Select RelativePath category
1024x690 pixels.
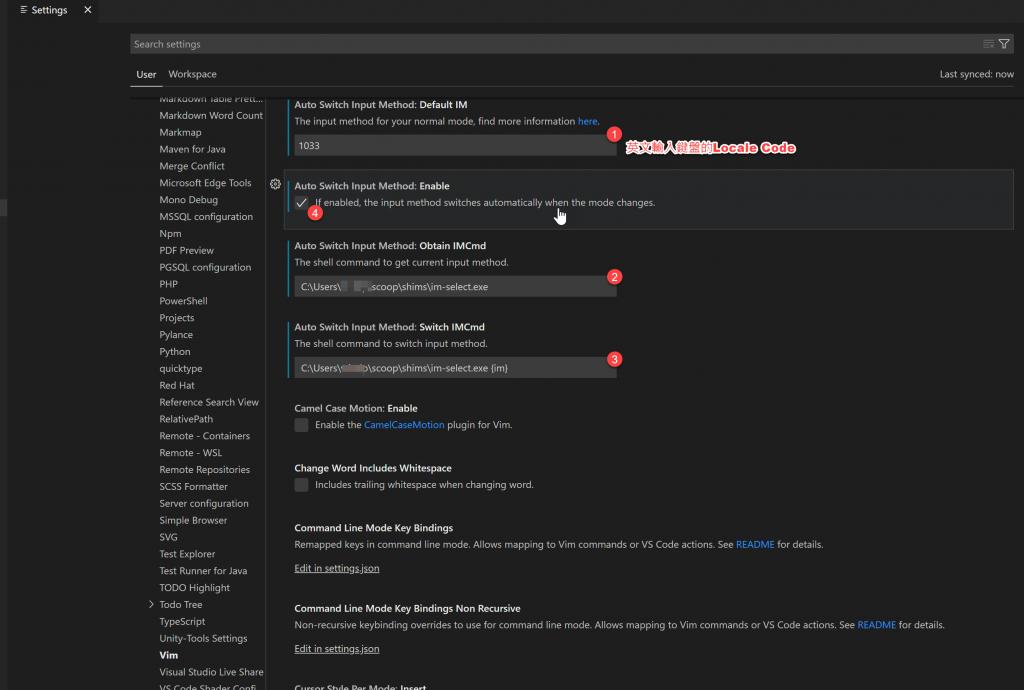click(x=186, y=419)
